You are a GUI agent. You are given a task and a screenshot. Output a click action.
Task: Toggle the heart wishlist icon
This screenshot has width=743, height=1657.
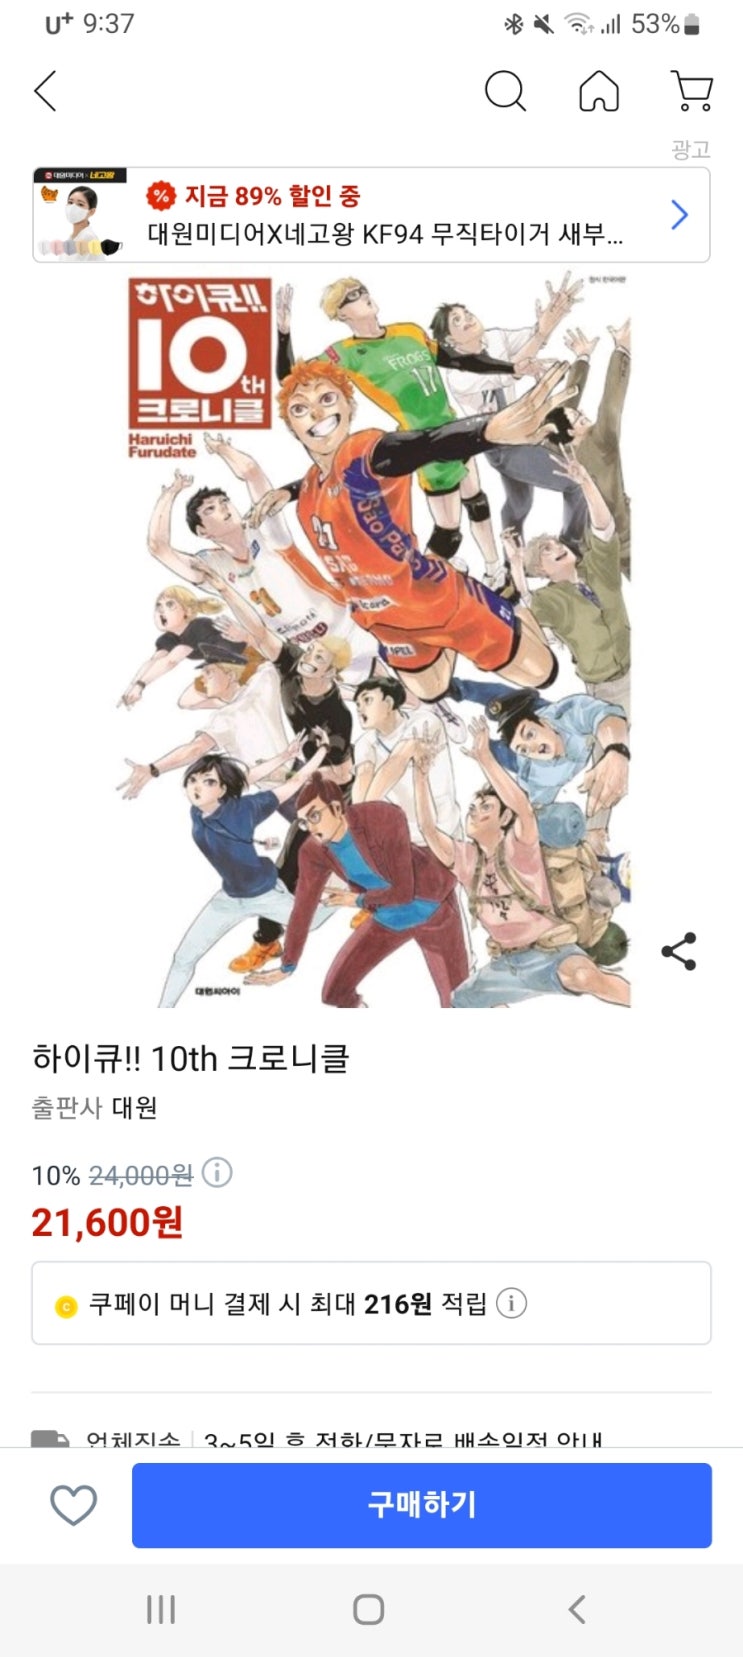coord(74,1505)
